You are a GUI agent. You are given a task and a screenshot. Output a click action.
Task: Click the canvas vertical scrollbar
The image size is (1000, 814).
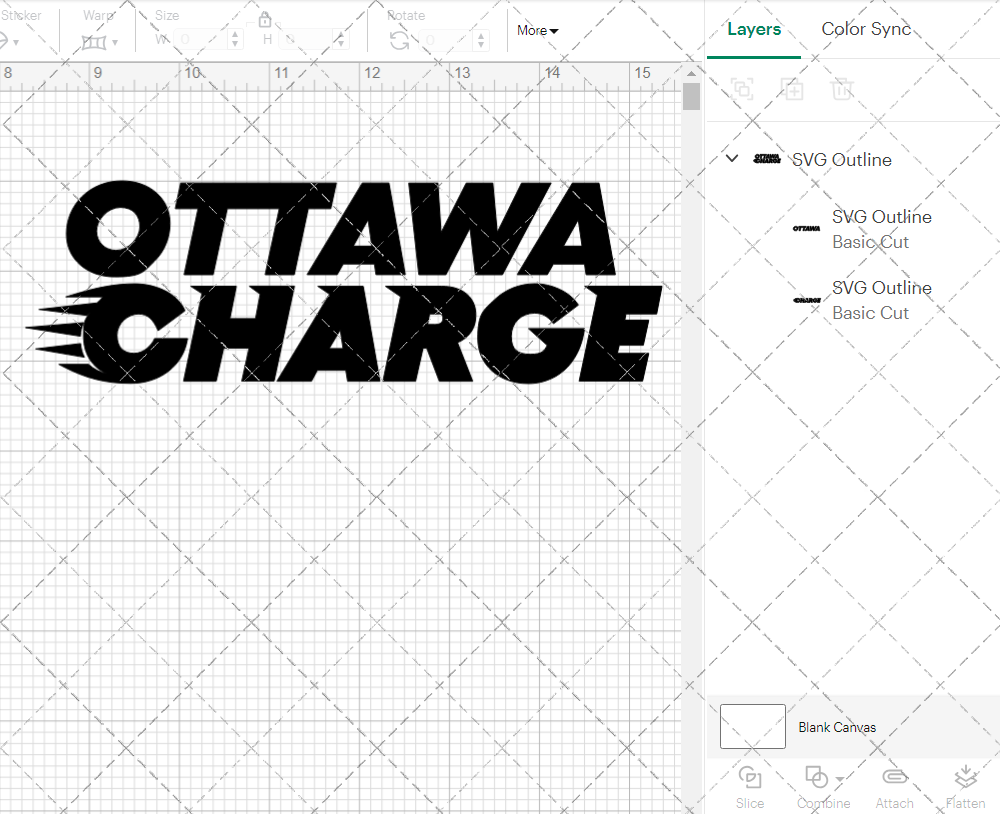[690, 95]
